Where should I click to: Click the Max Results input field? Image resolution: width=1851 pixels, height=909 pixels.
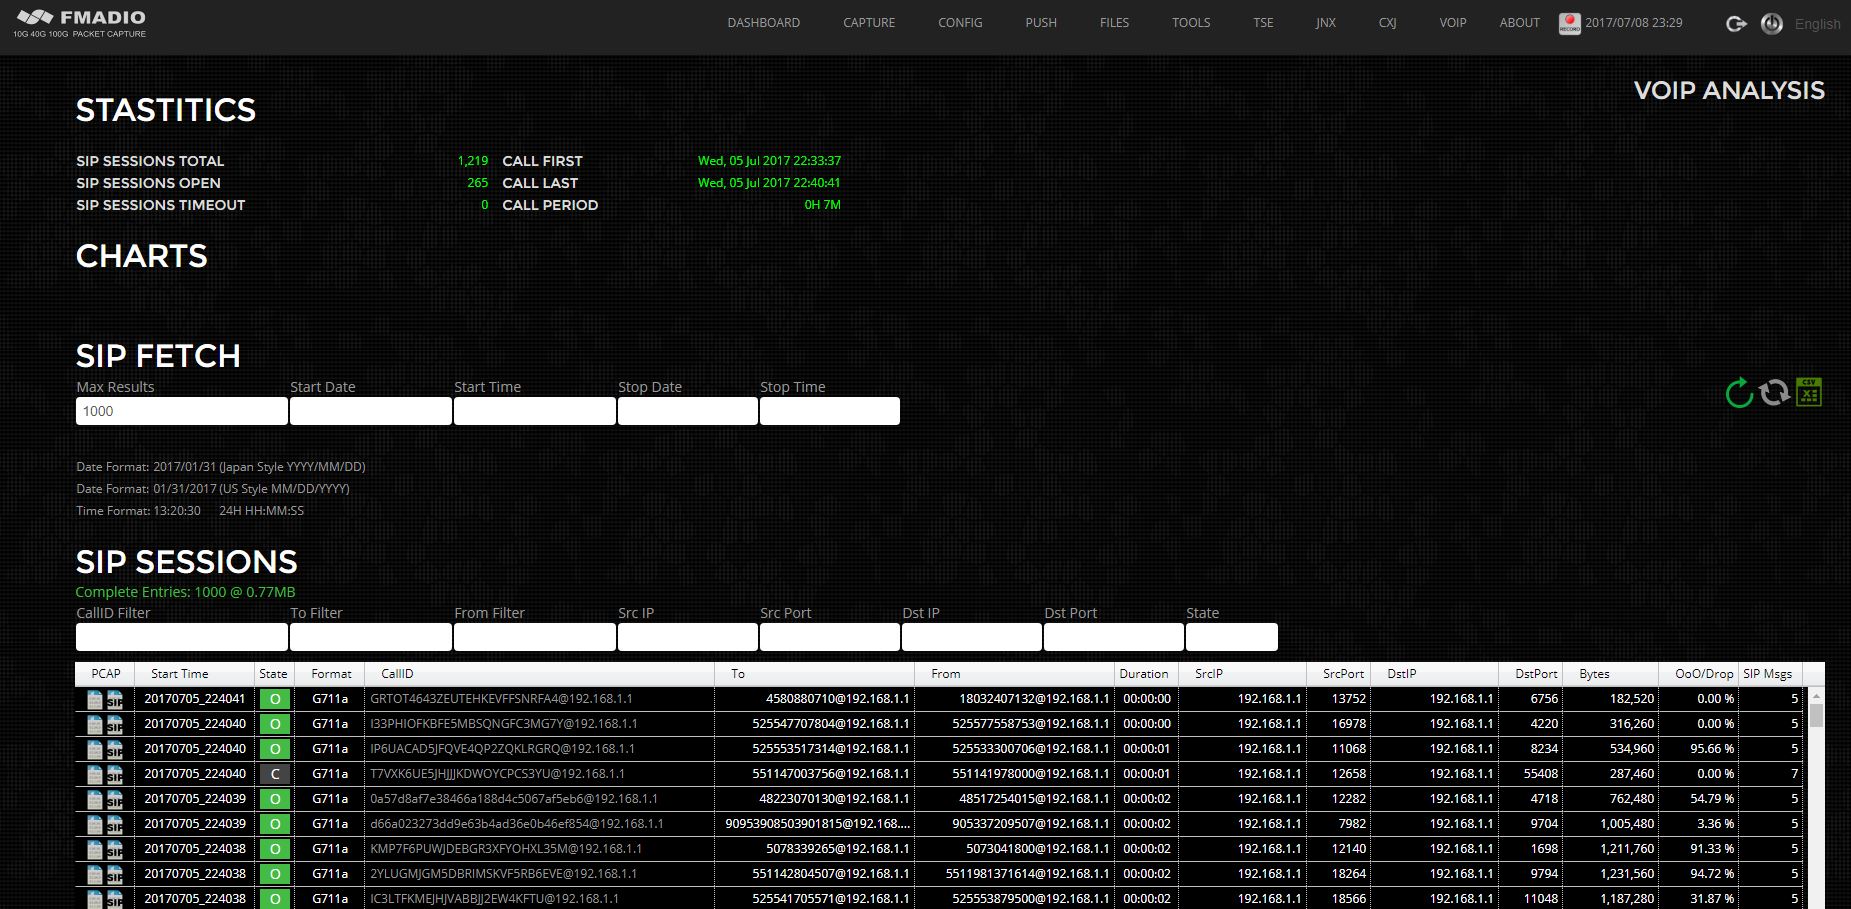pos(181,411)
